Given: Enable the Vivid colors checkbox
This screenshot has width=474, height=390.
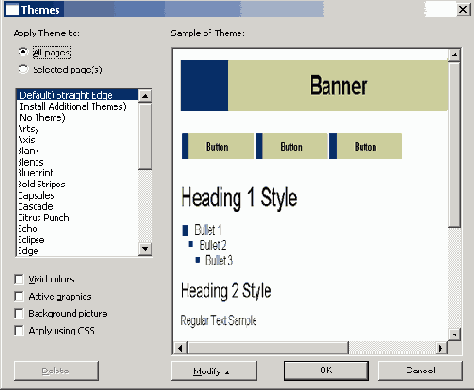Looking at the screenshot, I should (x=19, y=279).
